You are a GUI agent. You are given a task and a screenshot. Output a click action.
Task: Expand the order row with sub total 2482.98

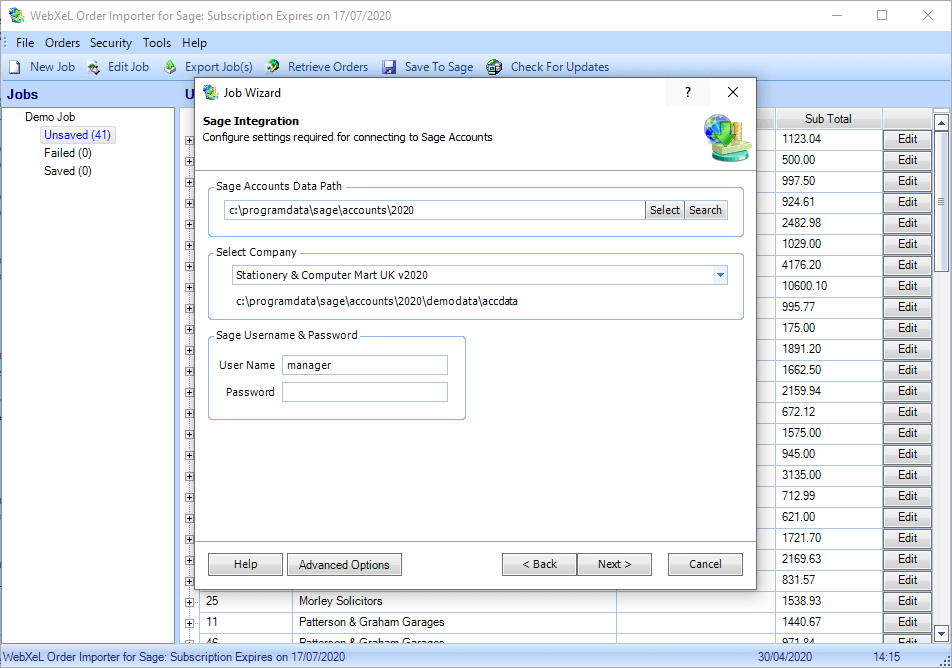pyautogui.click(x=189, y=225)
